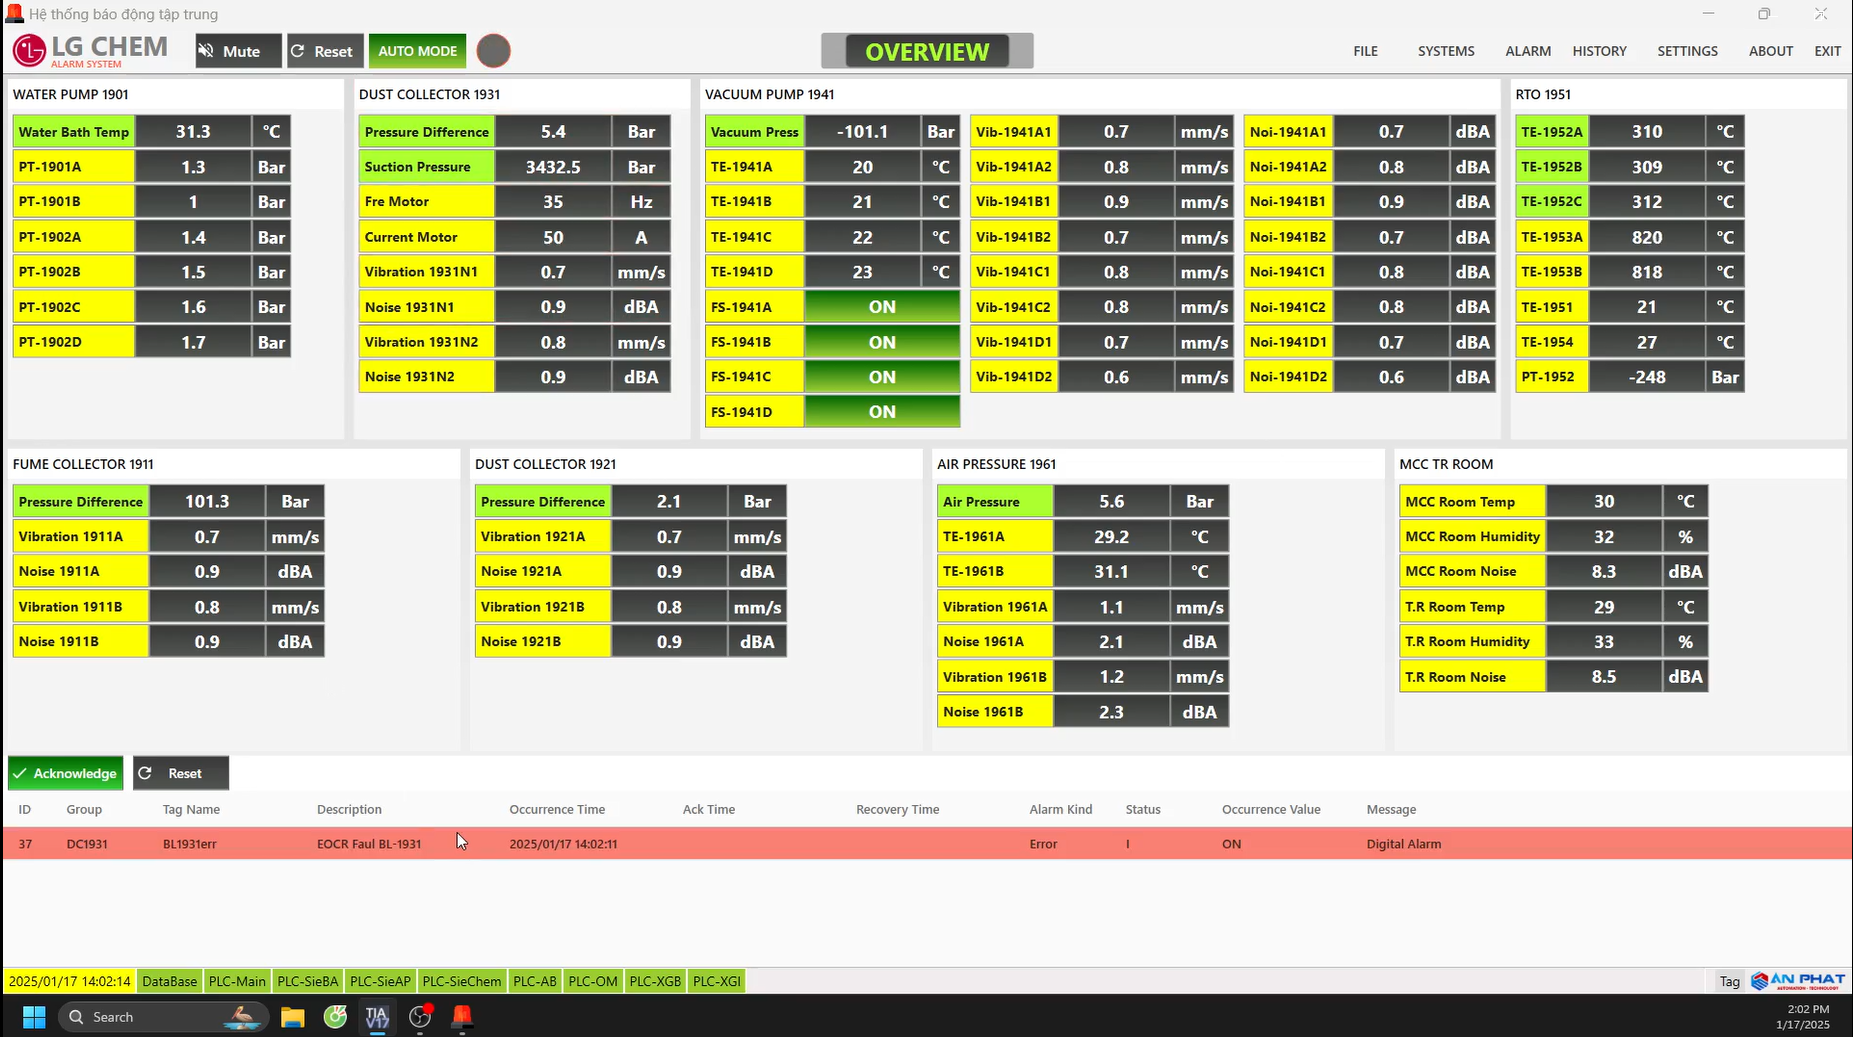
Task: Click the Windows Start button
Action: tap(34, 1017)
